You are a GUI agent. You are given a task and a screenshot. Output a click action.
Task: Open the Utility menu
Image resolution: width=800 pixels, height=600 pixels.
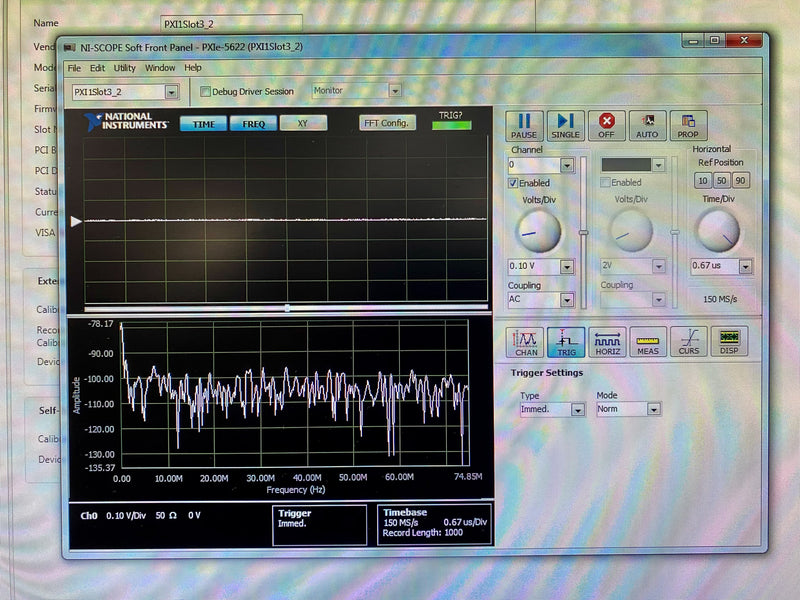(x=124, y=68)
